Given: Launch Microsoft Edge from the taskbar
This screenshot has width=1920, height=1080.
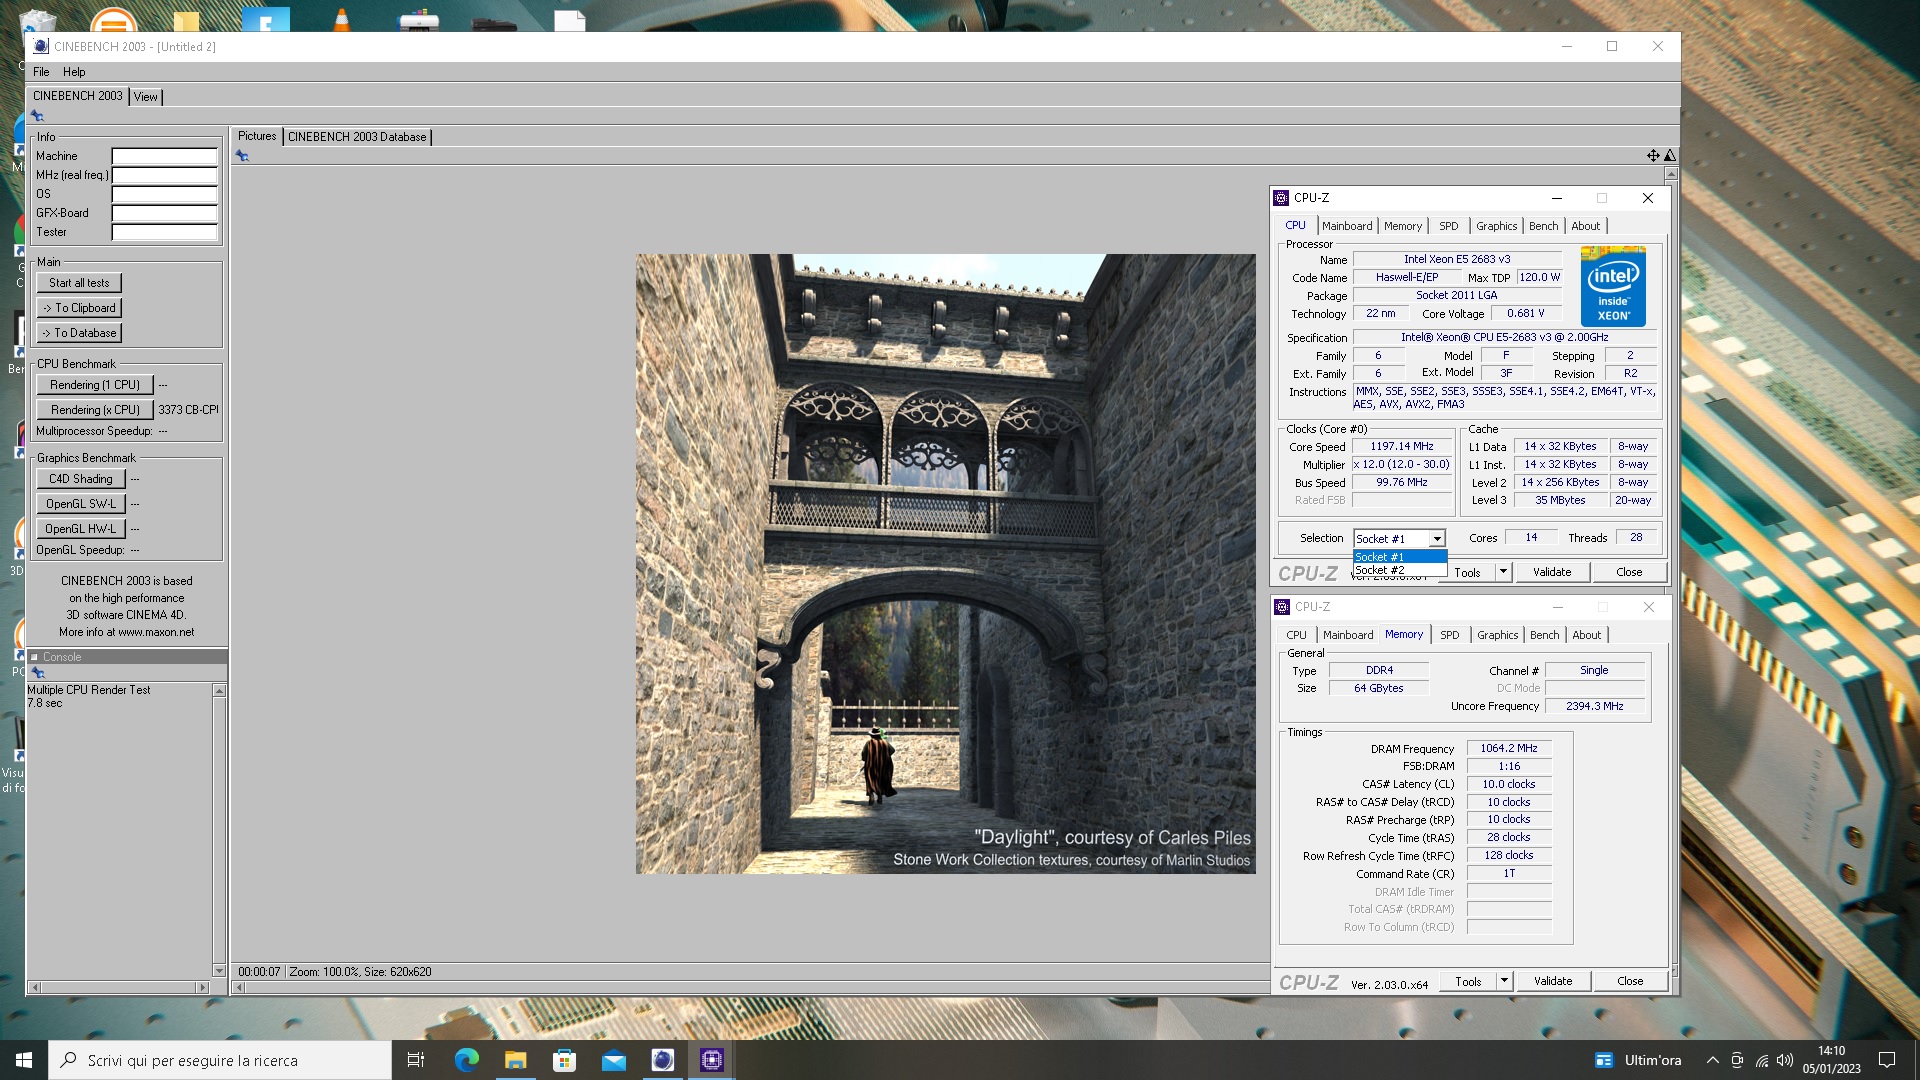Looking at the screenshot, I should click(466, 1060).
